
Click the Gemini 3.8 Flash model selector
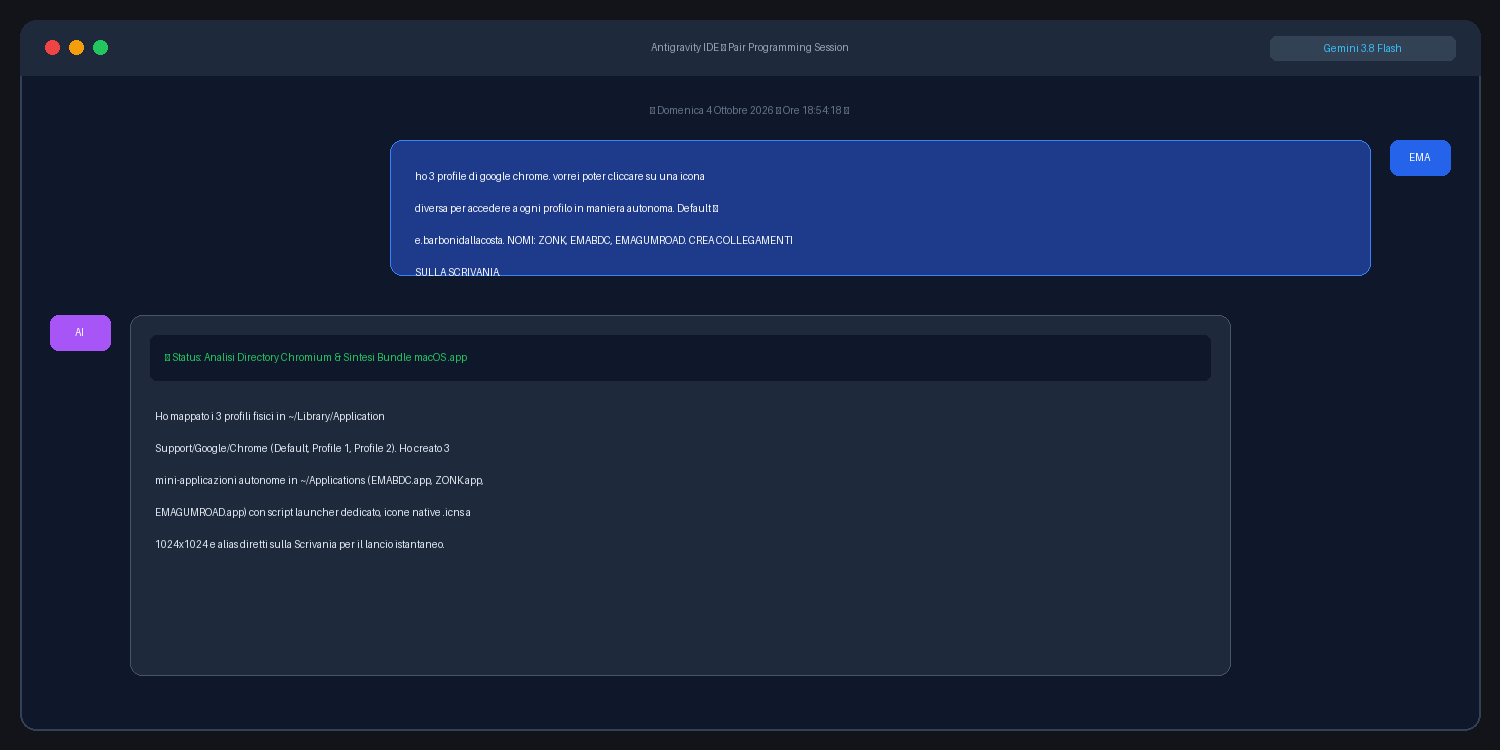pos(1362,48)
